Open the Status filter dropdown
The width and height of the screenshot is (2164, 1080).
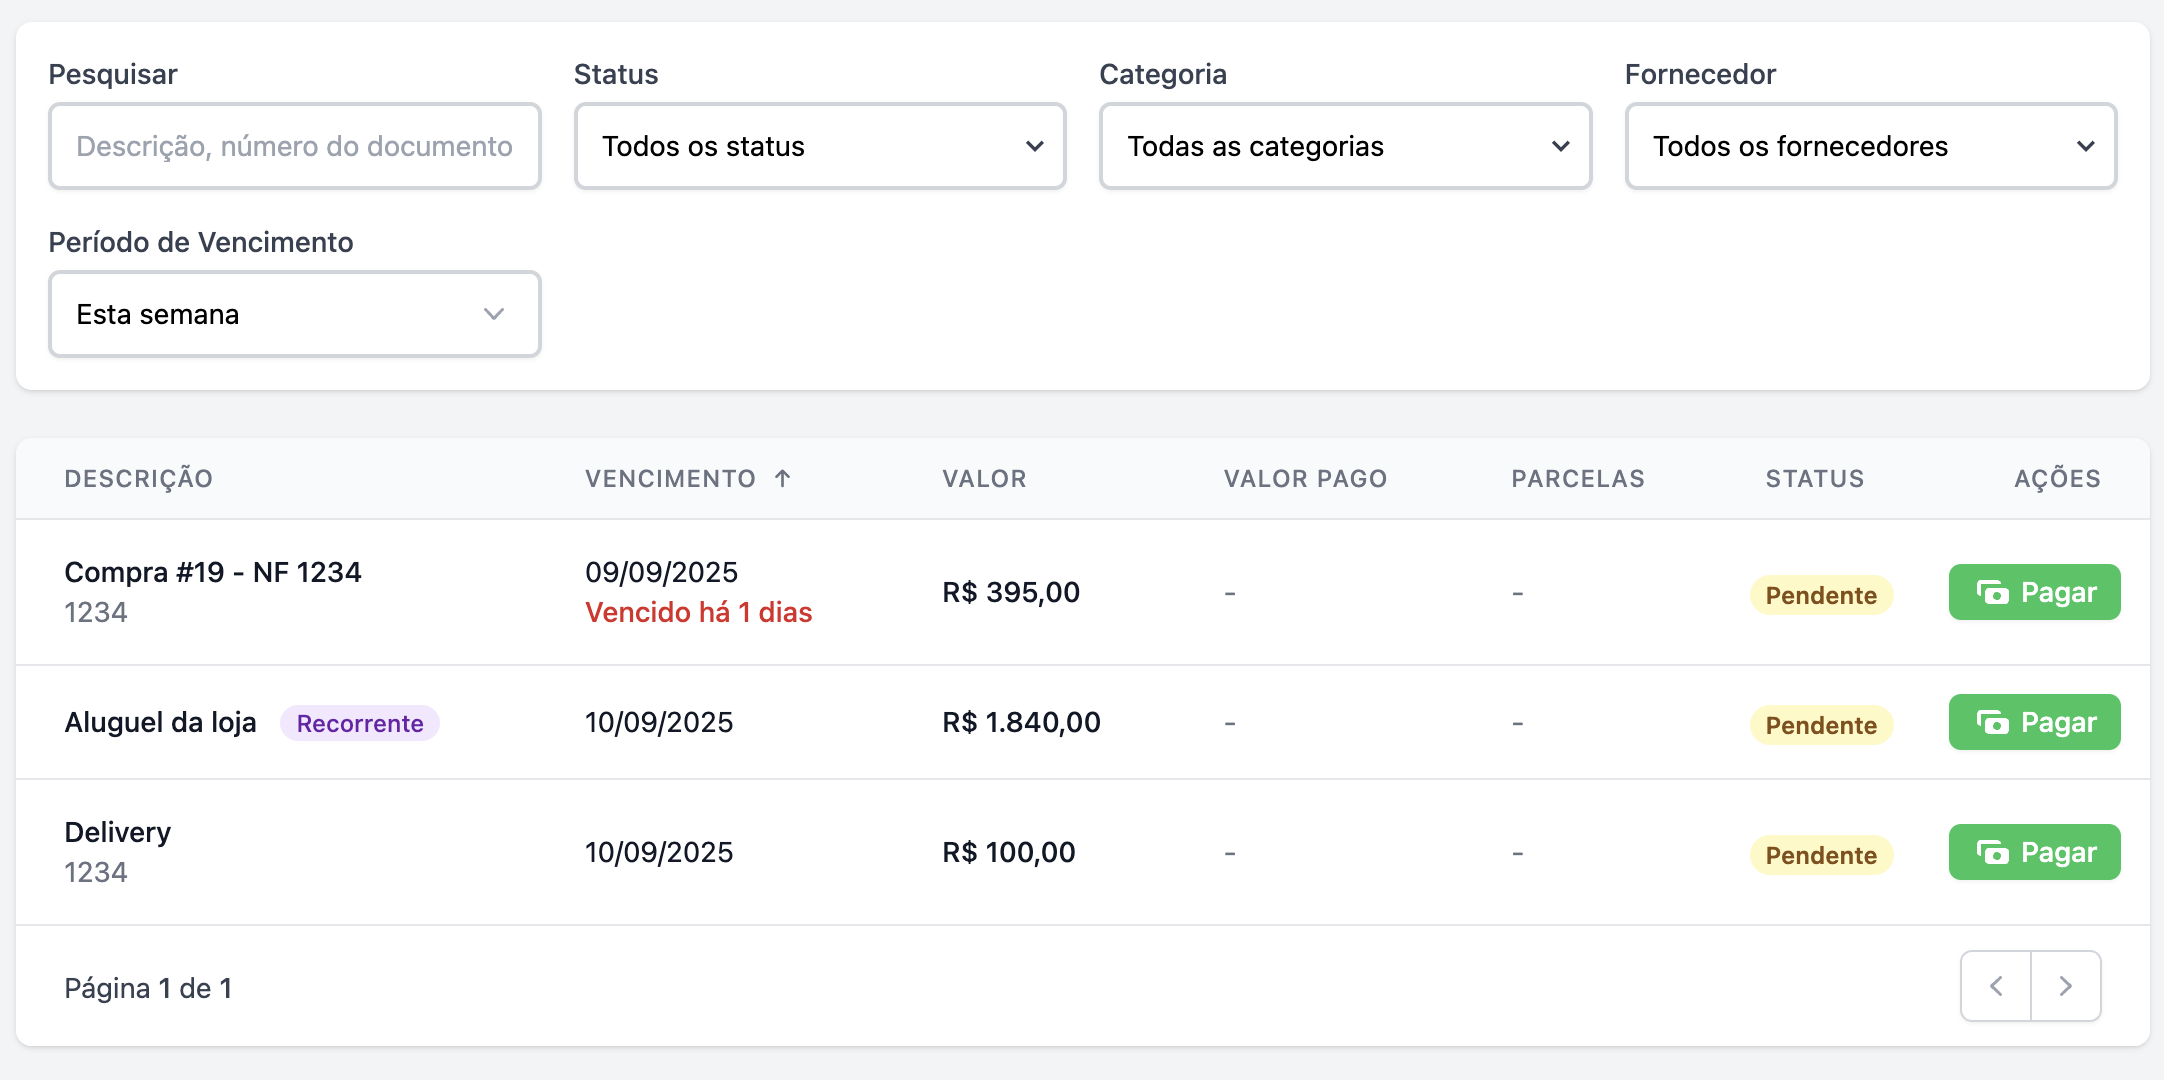click(819, 146)
